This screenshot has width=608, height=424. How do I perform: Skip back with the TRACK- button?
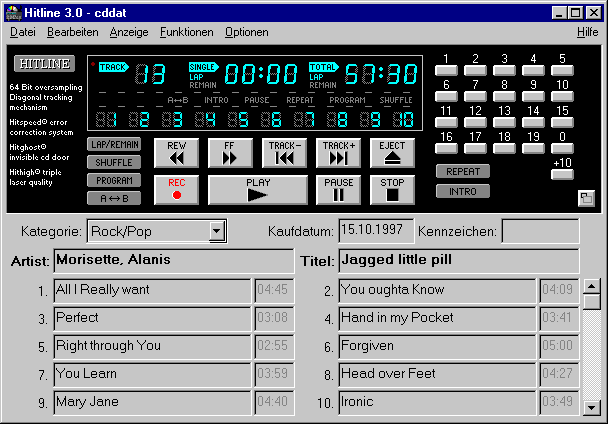tap(284, 153)
